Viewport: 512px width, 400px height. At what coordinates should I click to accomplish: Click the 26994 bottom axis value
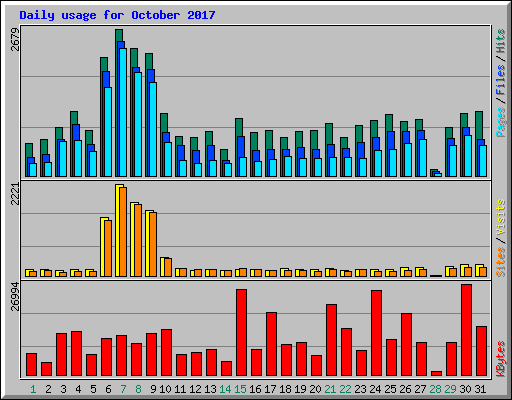pyautogui.click(x=15, y=296)
